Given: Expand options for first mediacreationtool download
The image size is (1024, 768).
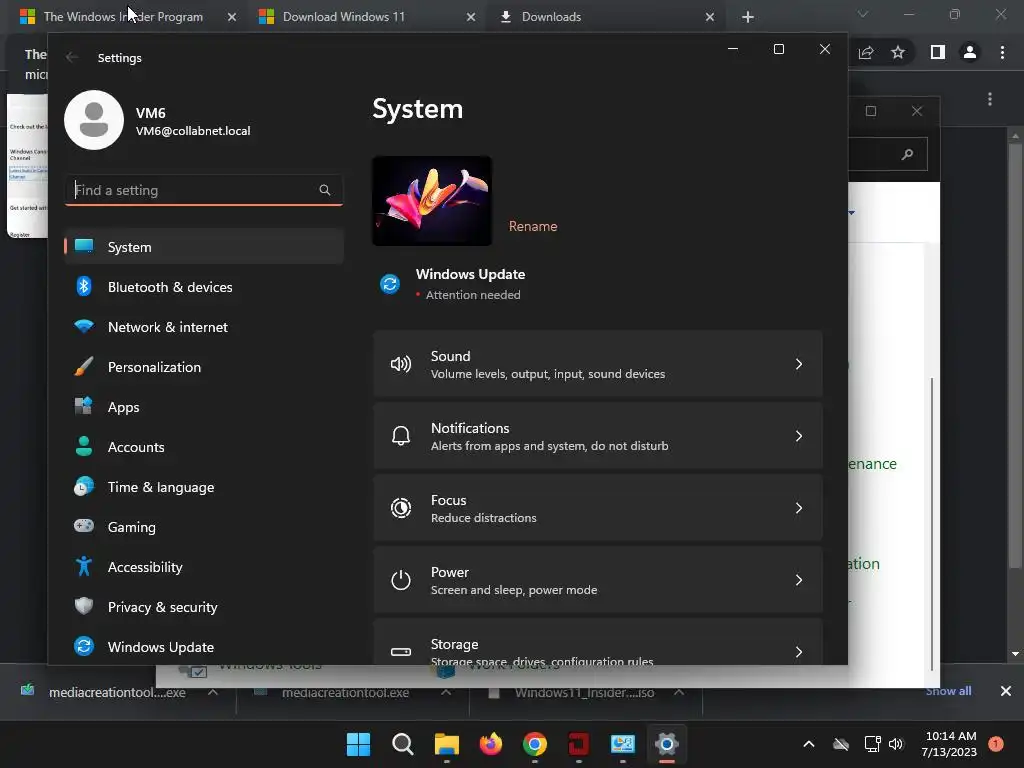Looking at the screenshot, I should [213, 692].
